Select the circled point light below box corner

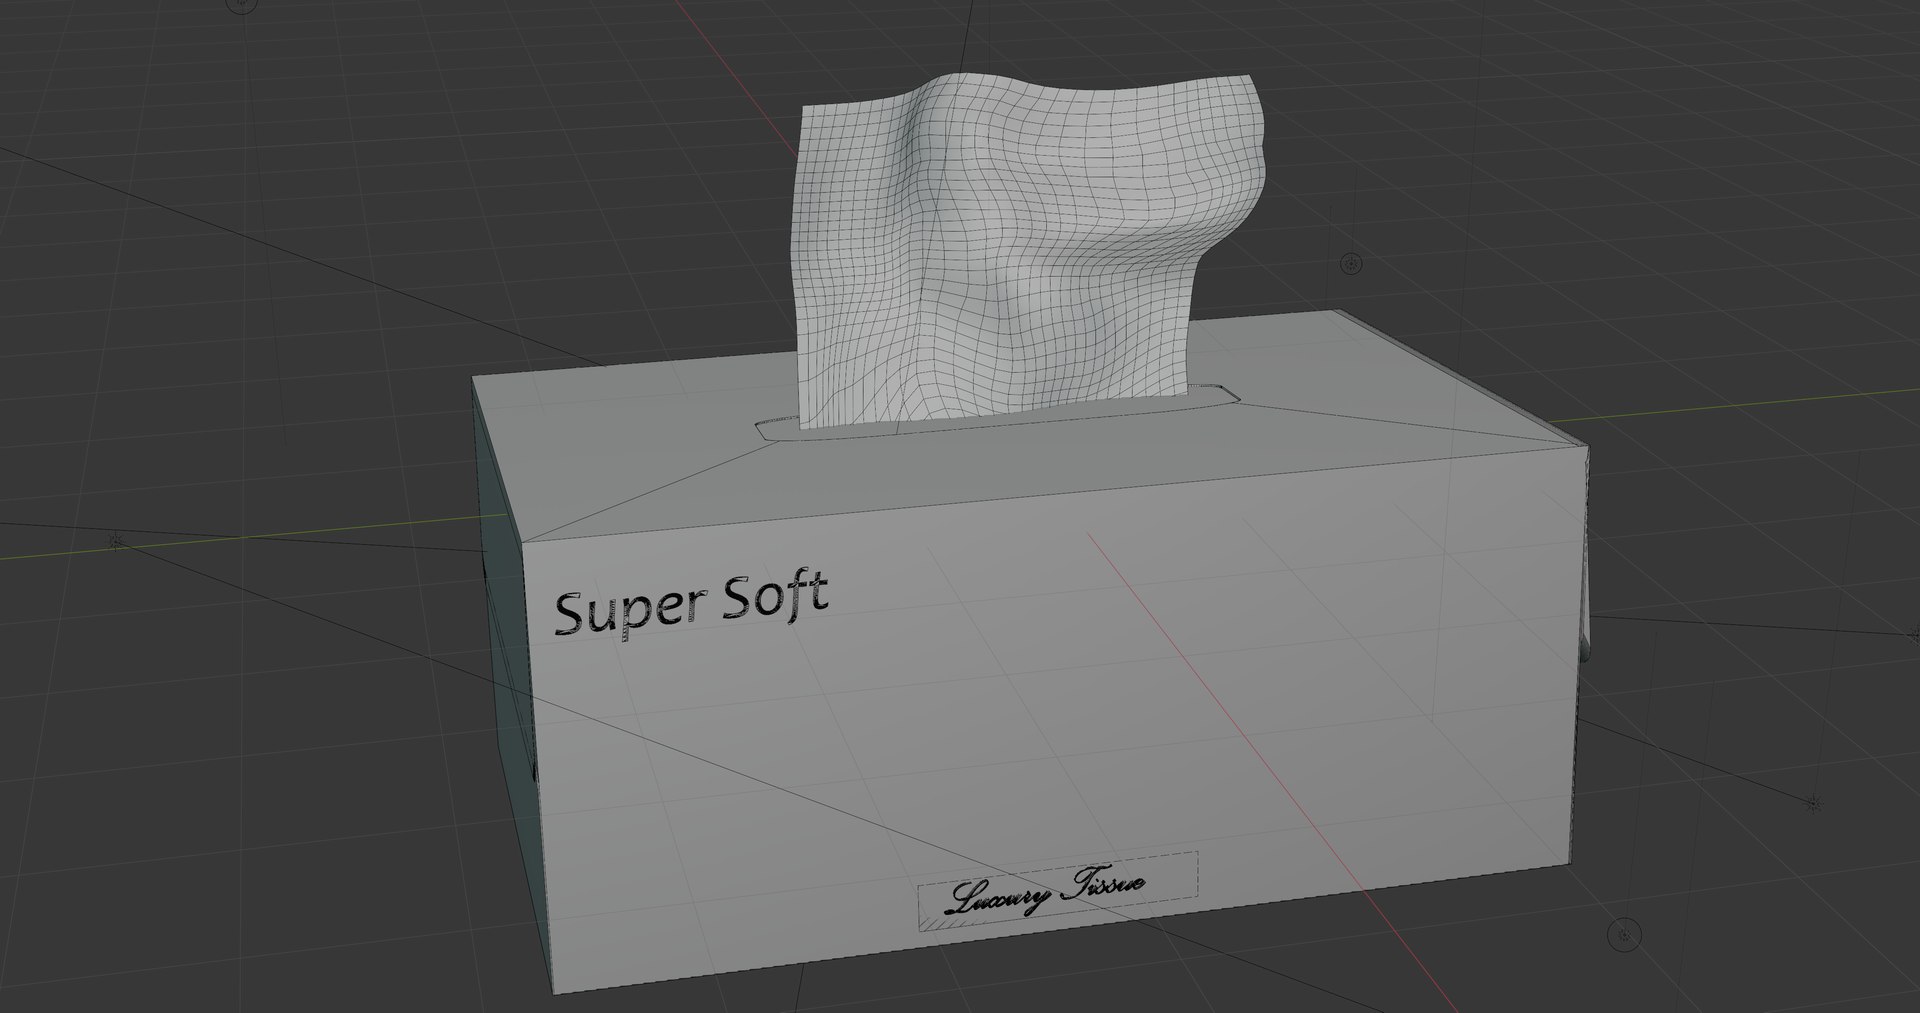click(x=1623, y=934)
